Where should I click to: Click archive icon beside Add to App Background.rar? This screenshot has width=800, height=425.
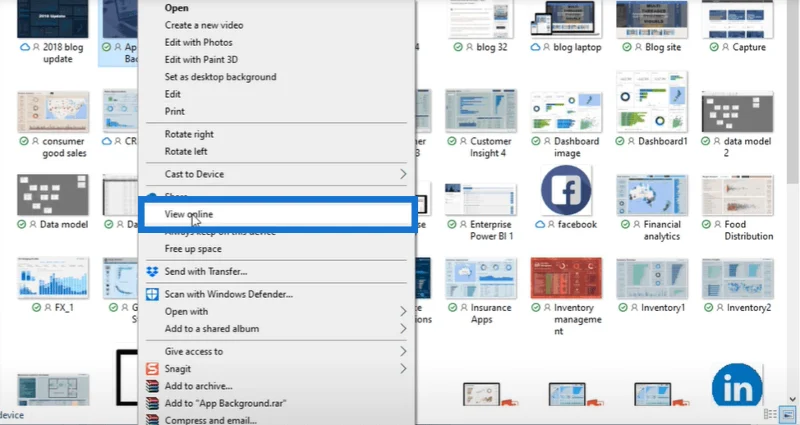(152, 404)
